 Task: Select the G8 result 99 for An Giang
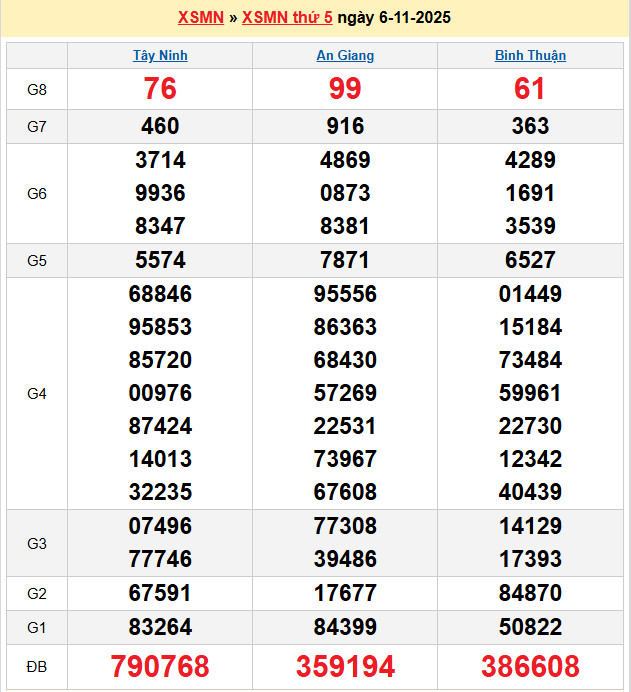345,89
